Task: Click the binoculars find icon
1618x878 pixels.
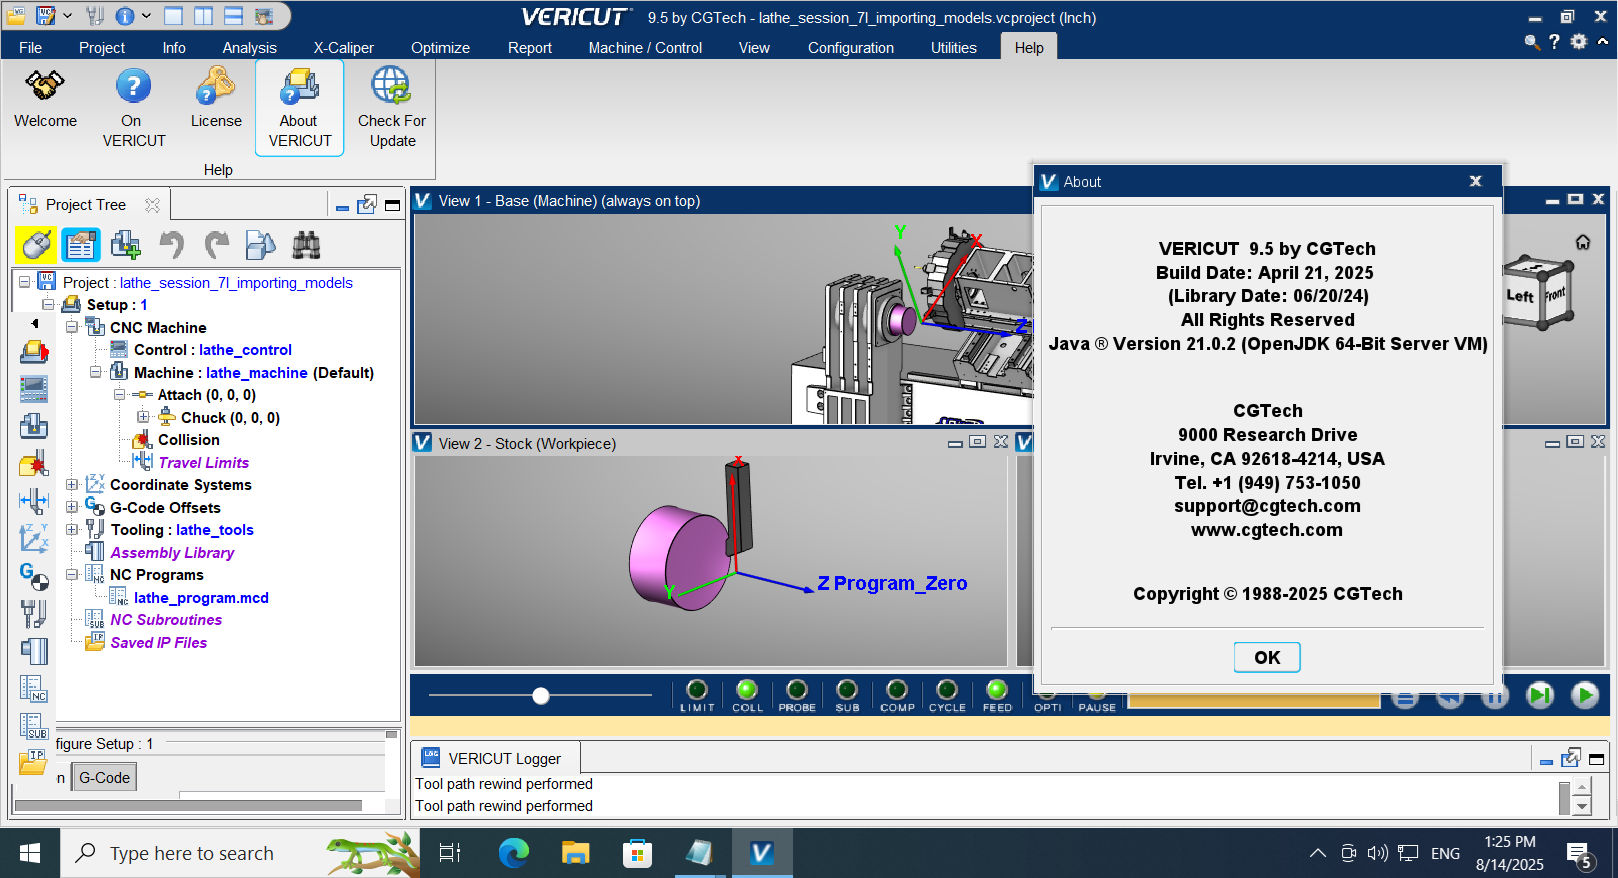Action: click(x=306, y=244)
